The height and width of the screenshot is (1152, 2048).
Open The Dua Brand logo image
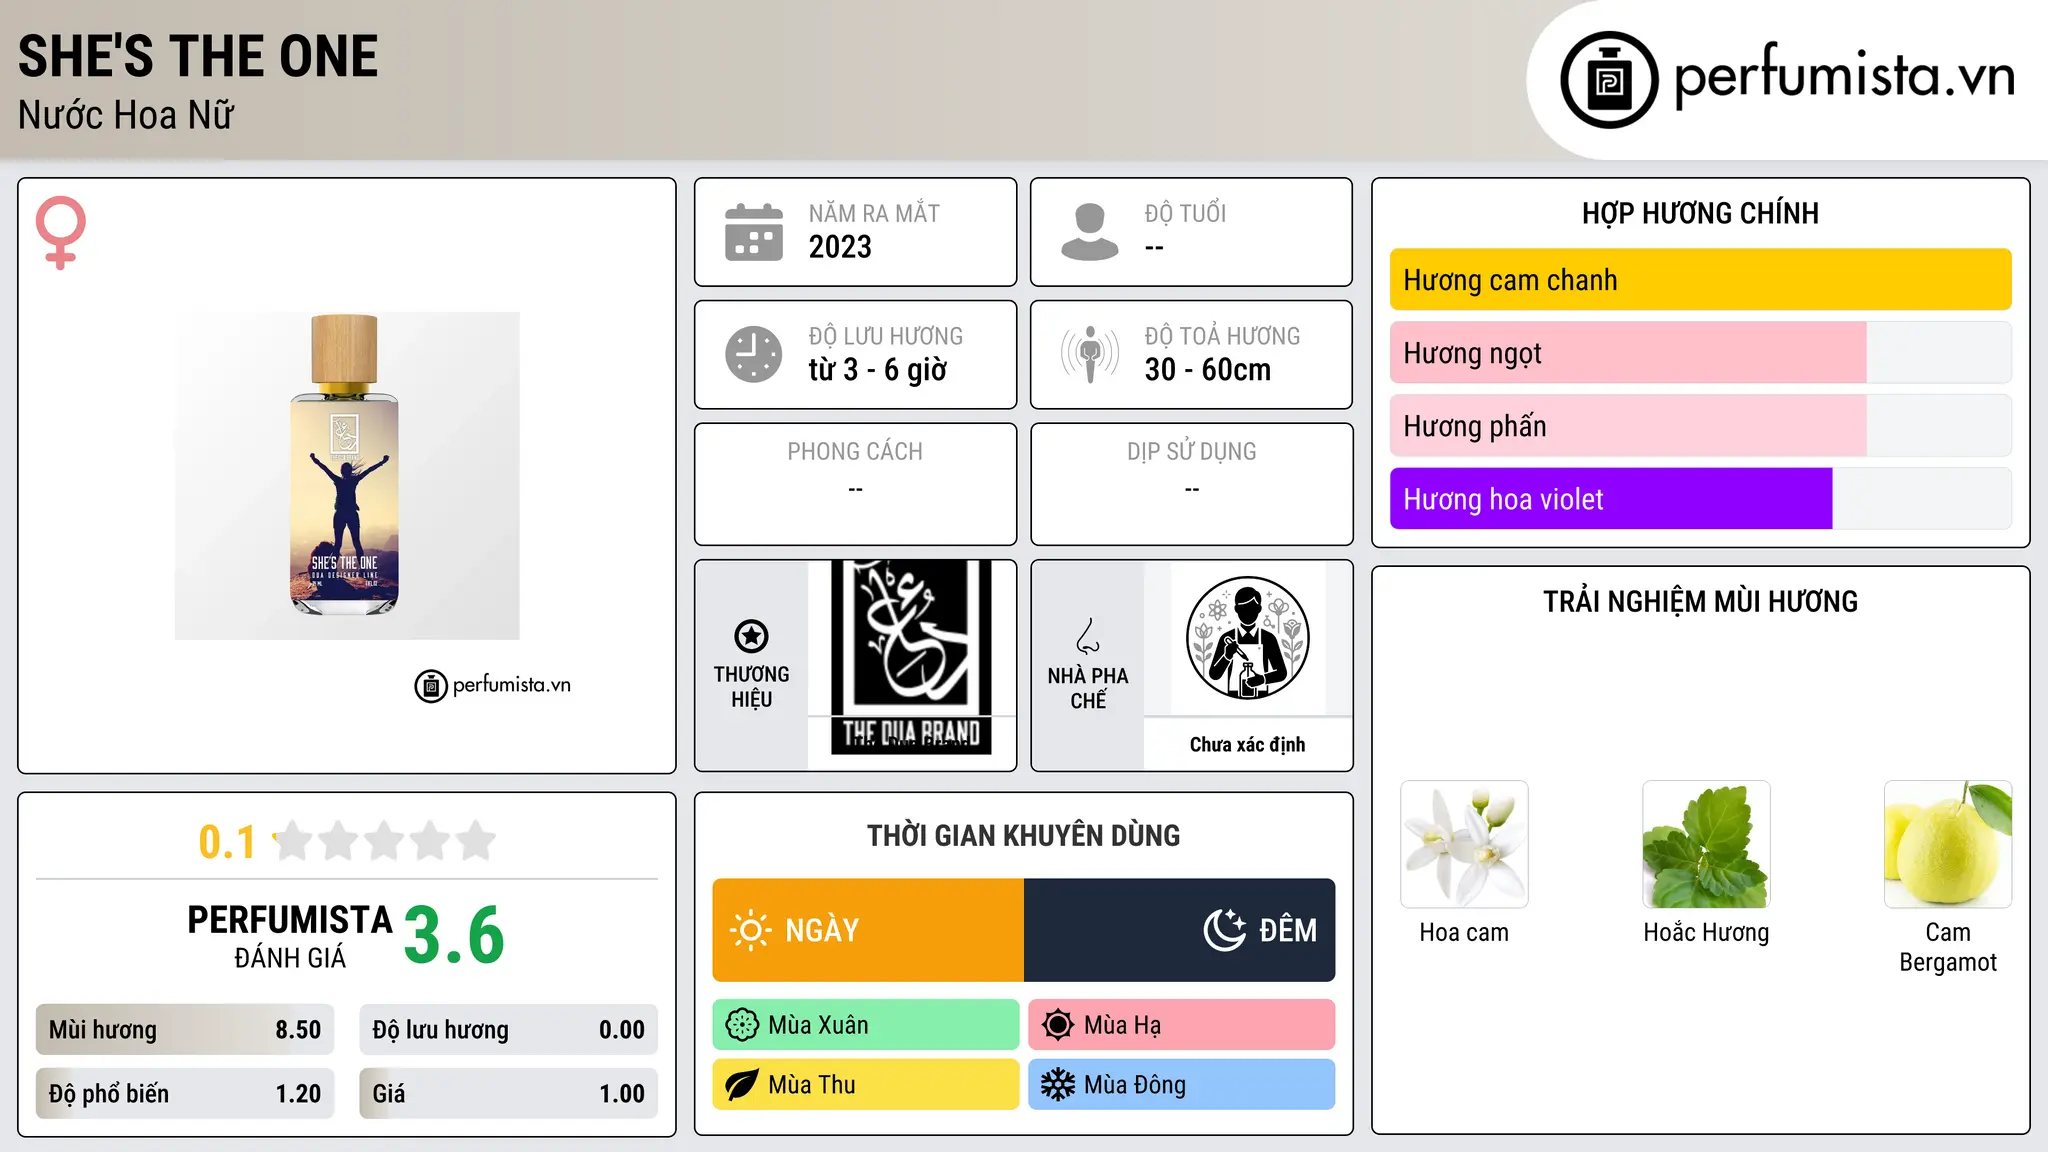[911, 657]
